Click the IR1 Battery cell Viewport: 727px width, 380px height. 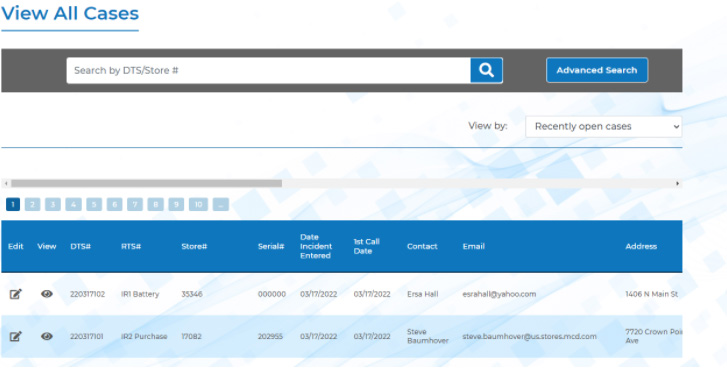(140, 294)
